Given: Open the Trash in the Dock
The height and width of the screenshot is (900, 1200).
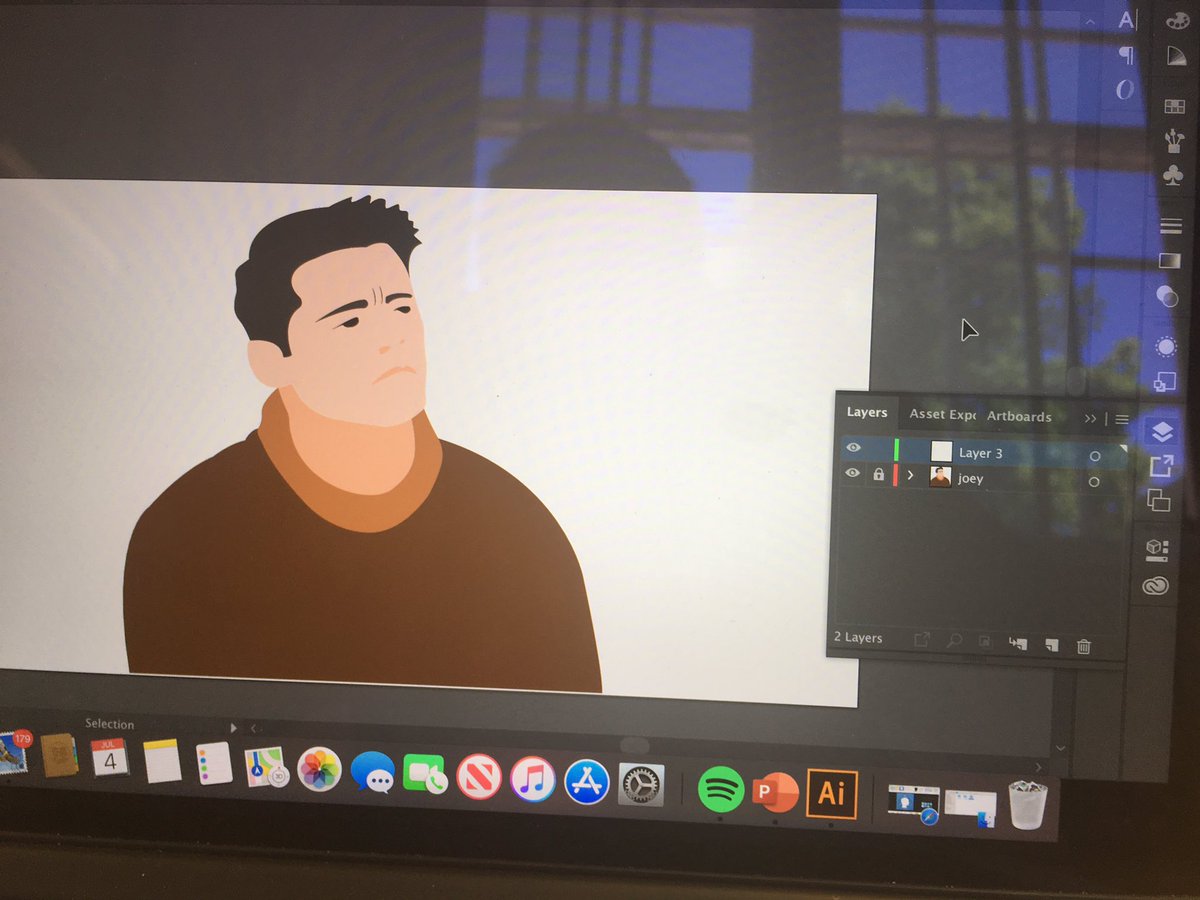Looking at the screenshot, I should click(x=1027, y=804).
